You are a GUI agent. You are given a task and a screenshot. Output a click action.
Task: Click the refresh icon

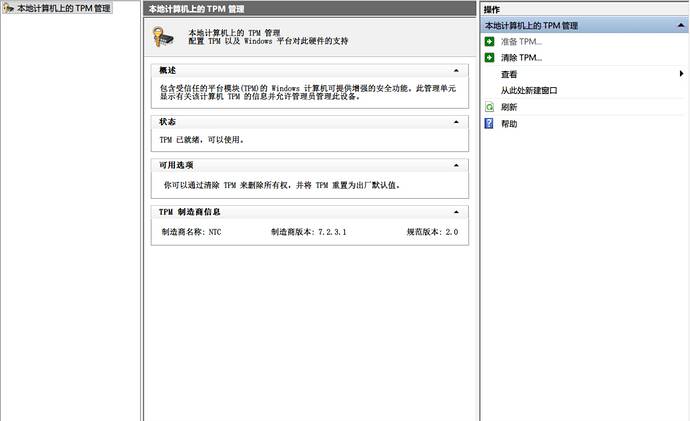coord(489,107)
